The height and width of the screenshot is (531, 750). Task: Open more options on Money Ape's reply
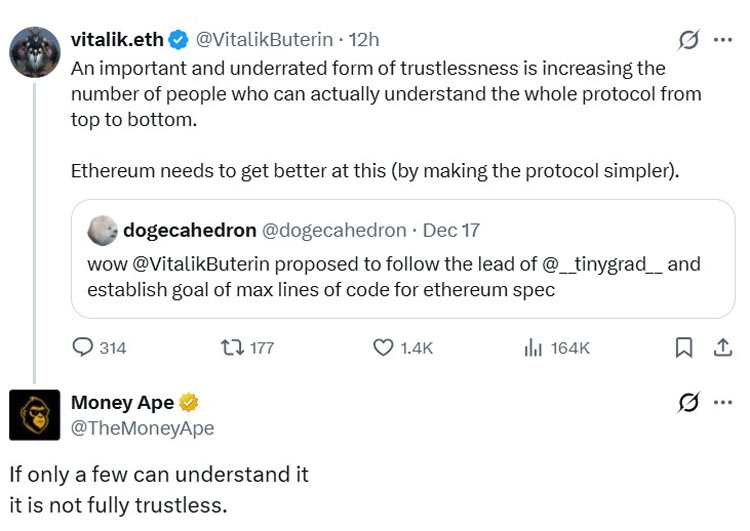pyautogui.click(x=722, y=403)
